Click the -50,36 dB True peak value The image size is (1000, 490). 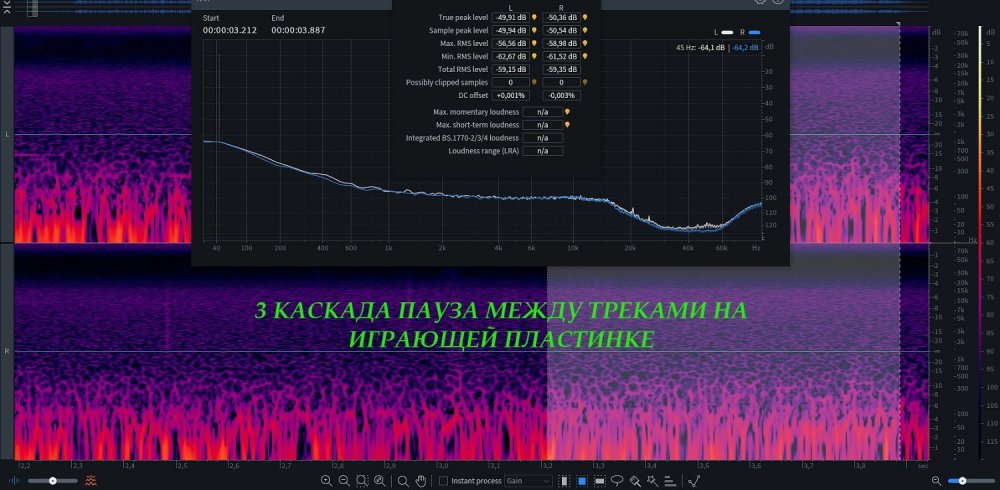click(561, 17)
